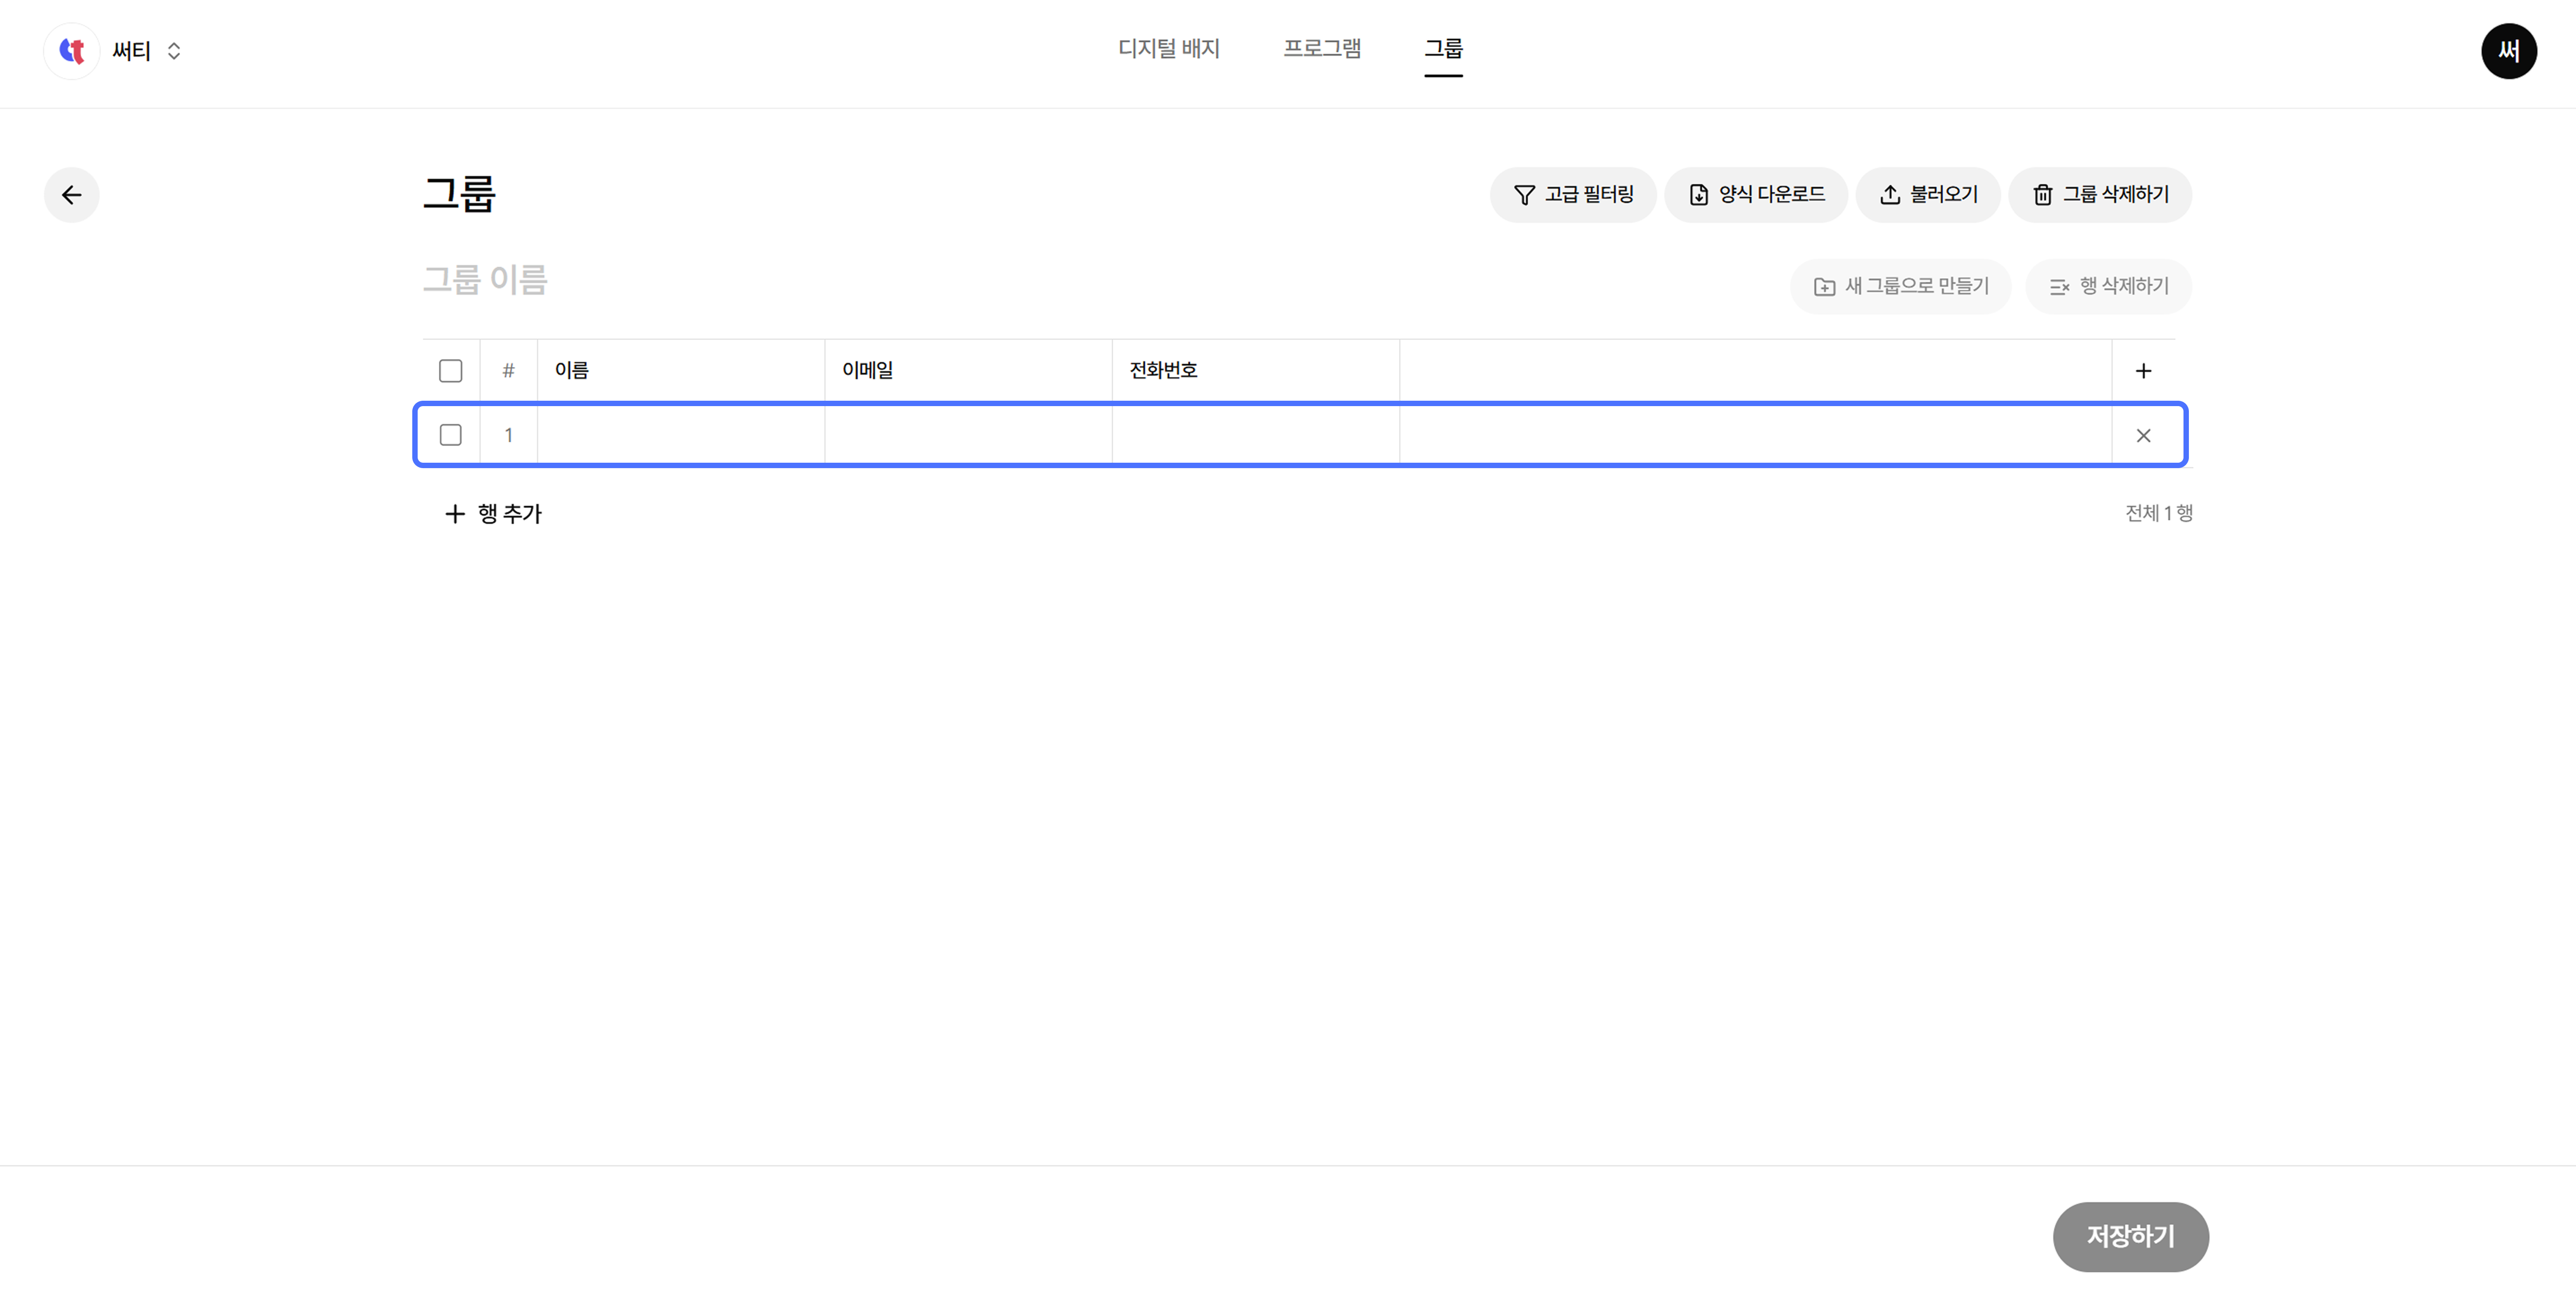
Task: Click the 이름 cell in row 1
Action: pyautogui.click(x=681, y=435)
